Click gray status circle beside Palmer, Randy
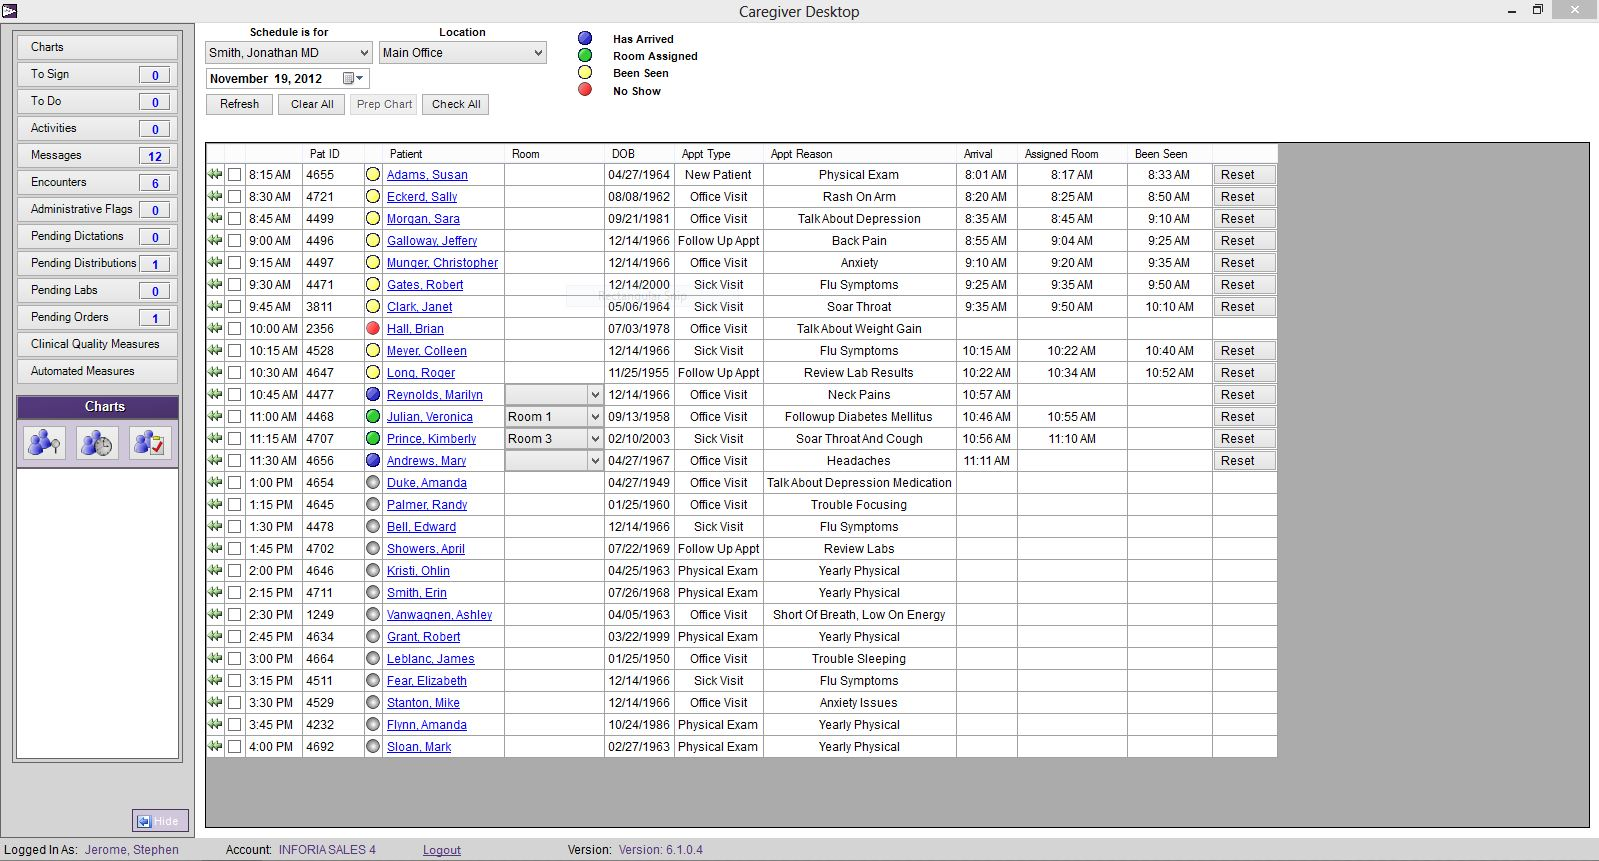The width and height of the screenshot is (1599, 861). [x=373, y=505]
